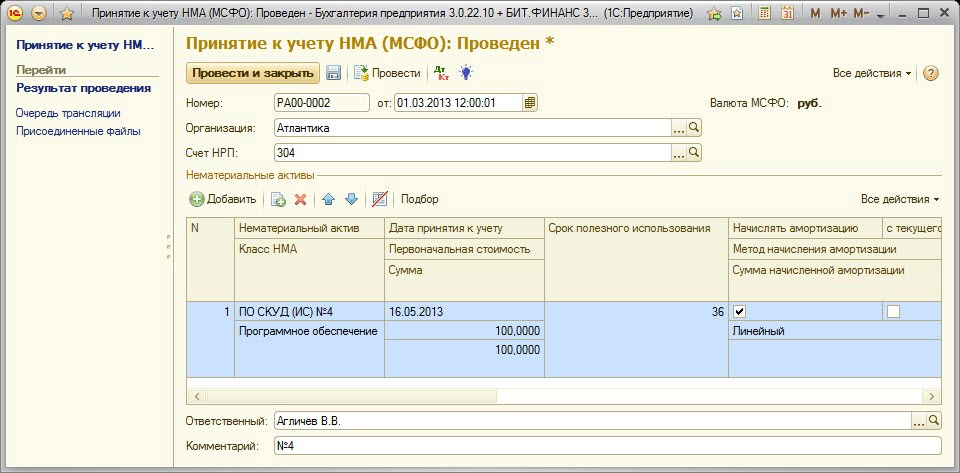
Task: Open the calendar picker next to date field
Action: coord(530,102)
